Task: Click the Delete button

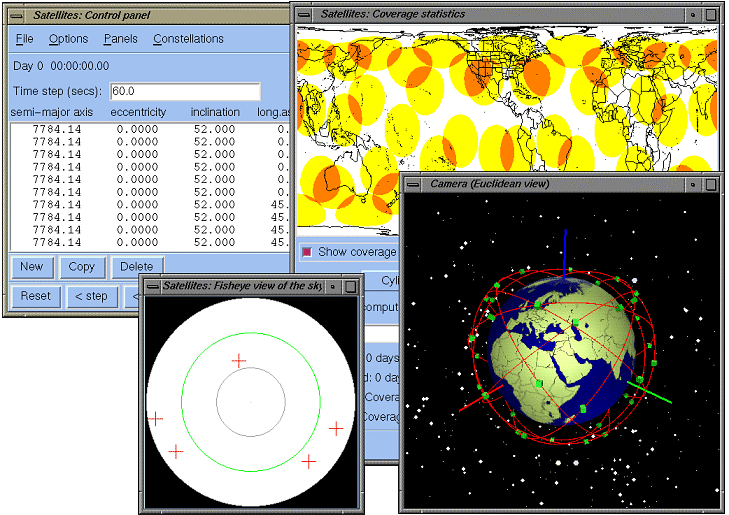Action: coord(137,267)
